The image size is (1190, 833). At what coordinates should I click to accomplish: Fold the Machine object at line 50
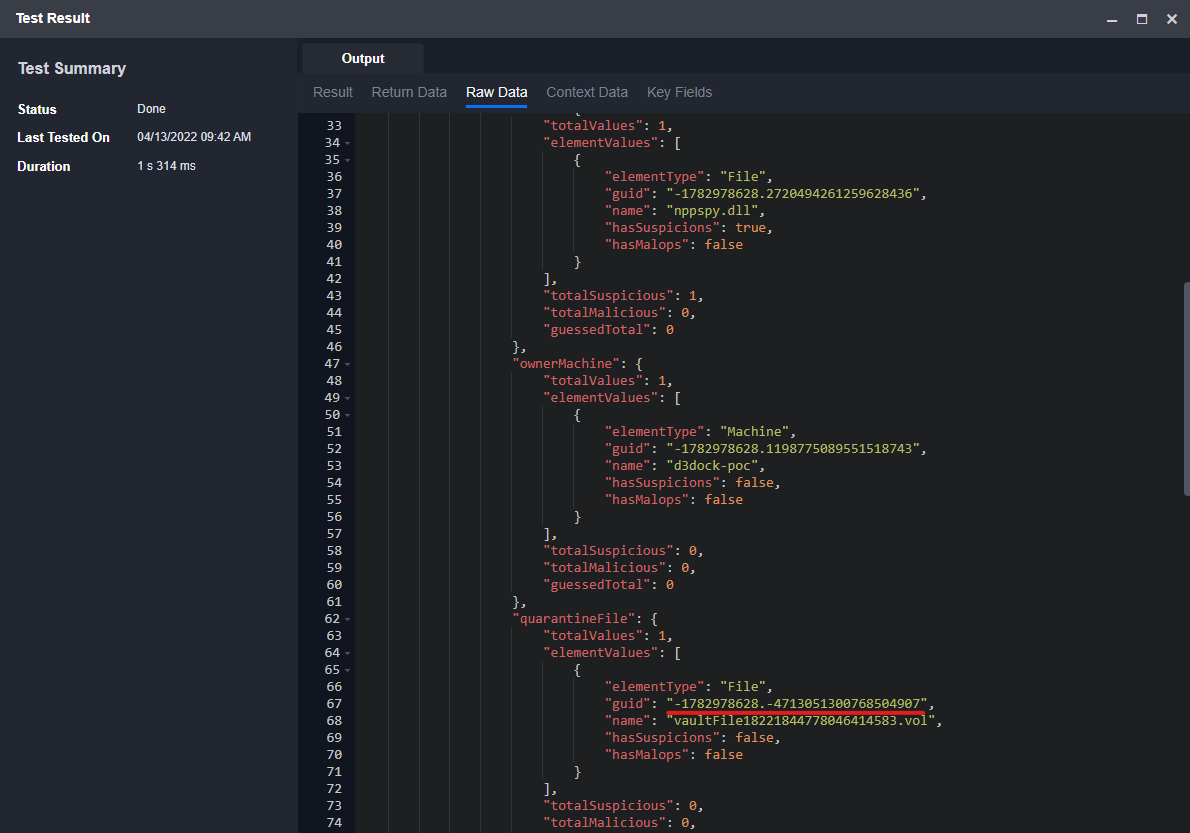[x=347, y=415]
